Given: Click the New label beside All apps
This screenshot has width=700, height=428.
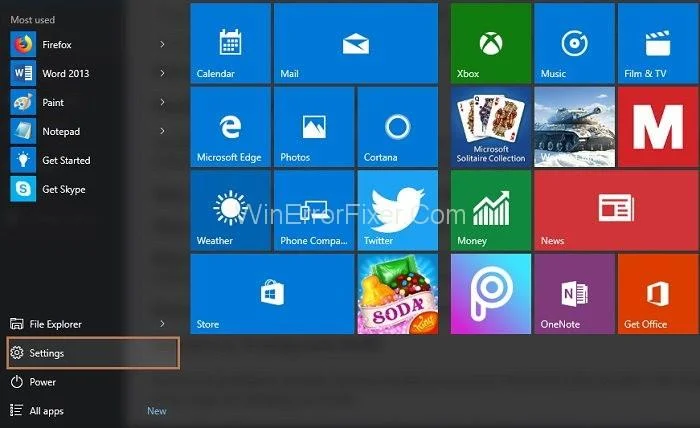Looking at the screenshot, I should point(157,411).
